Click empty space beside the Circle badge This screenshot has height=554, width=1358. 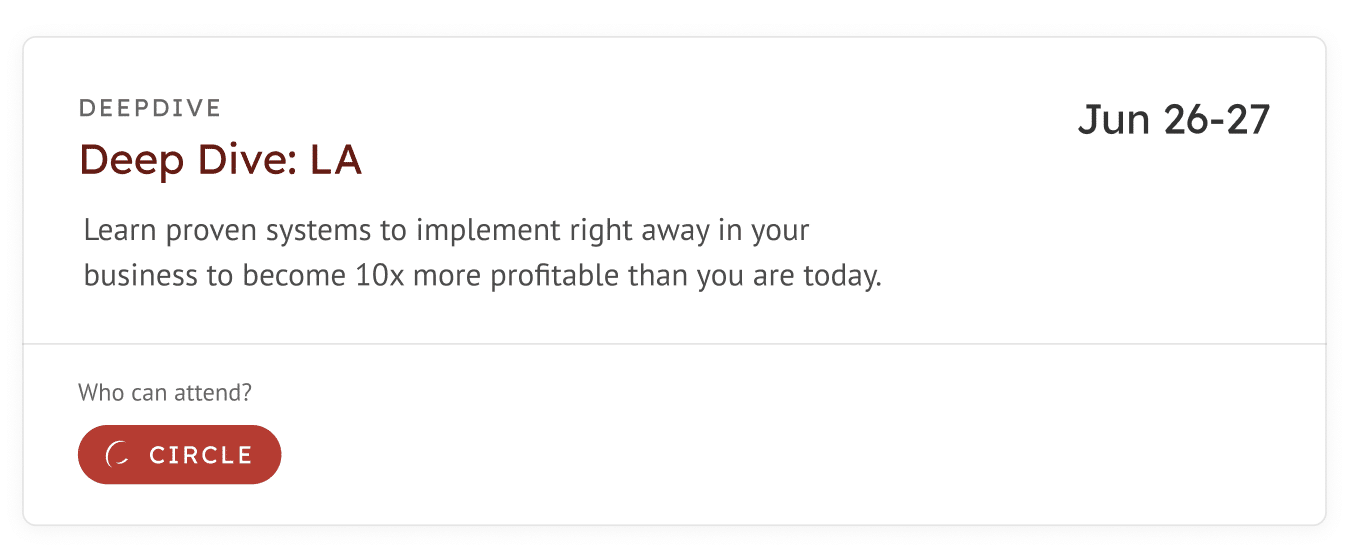[700, 455]
